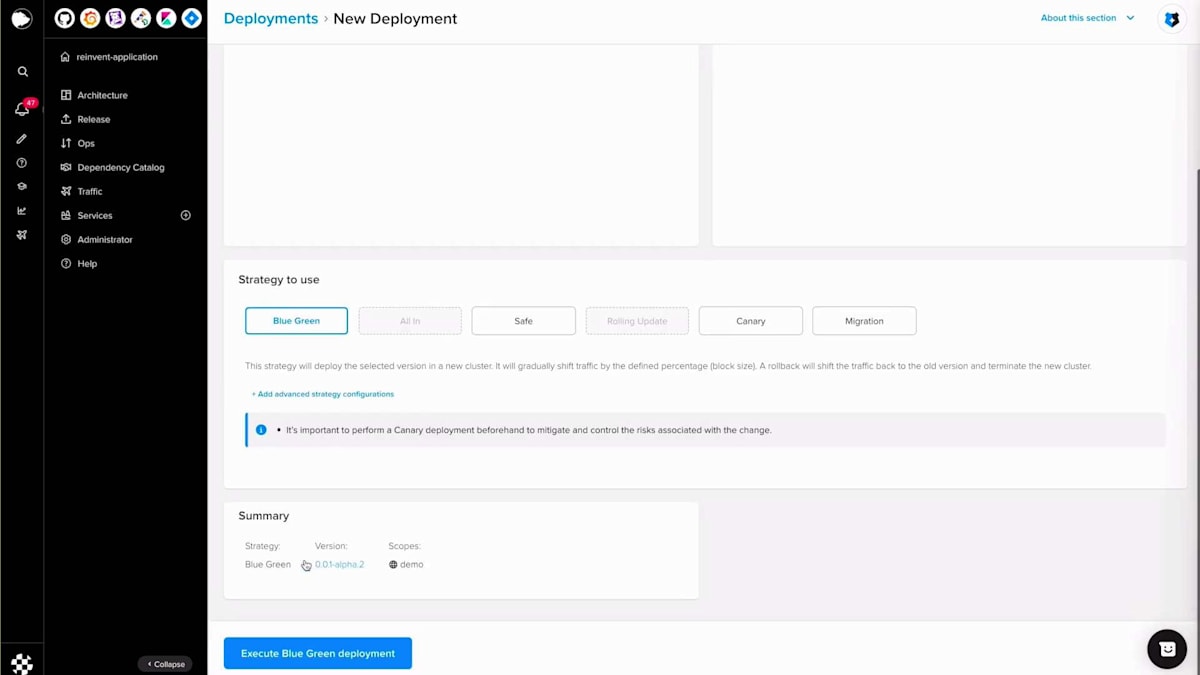Open the 0.0.1-alpha.2 version link

click(x=339, y=564)
